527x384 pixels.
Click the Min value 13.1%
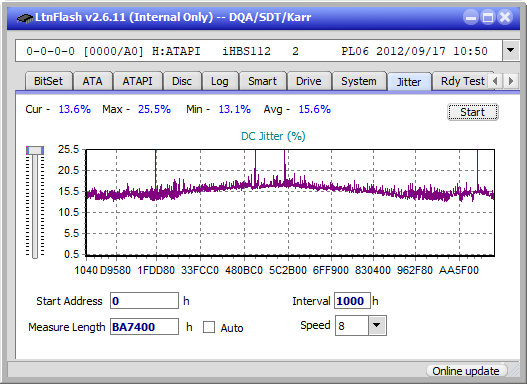pos(235,109)
